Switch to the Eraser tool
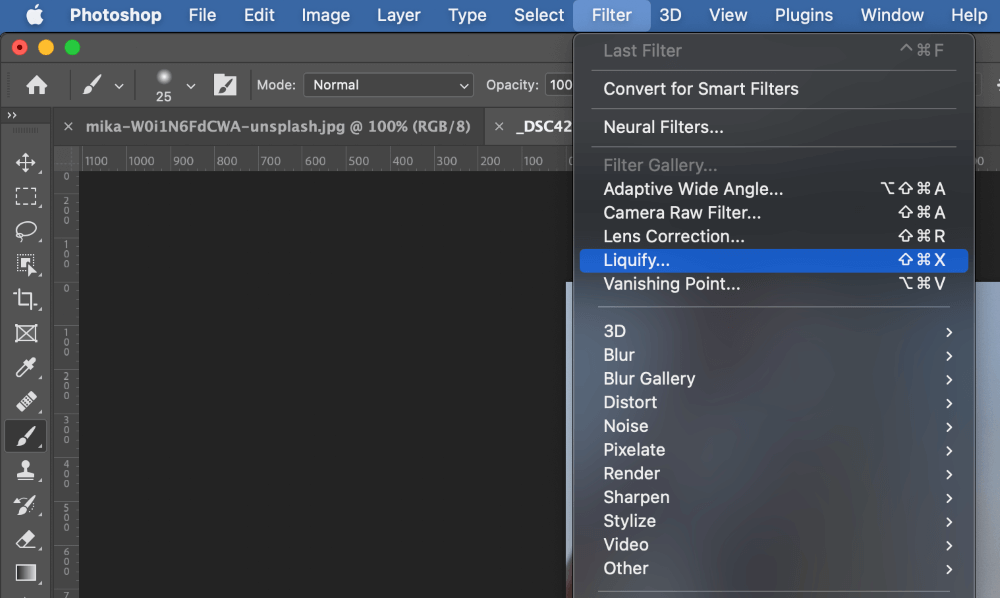The height and width of the screenshot is (598, 1000). tap(26, 539)
